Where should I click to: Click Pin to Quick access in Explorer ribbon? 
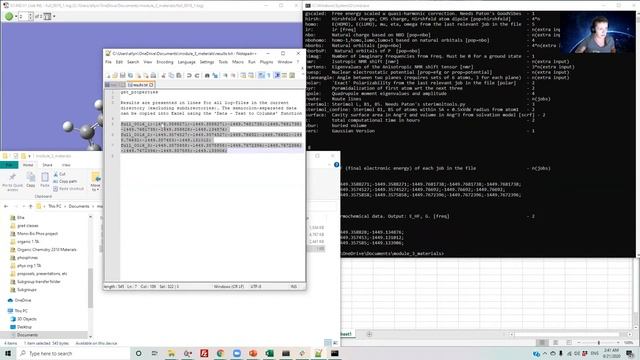12,182
